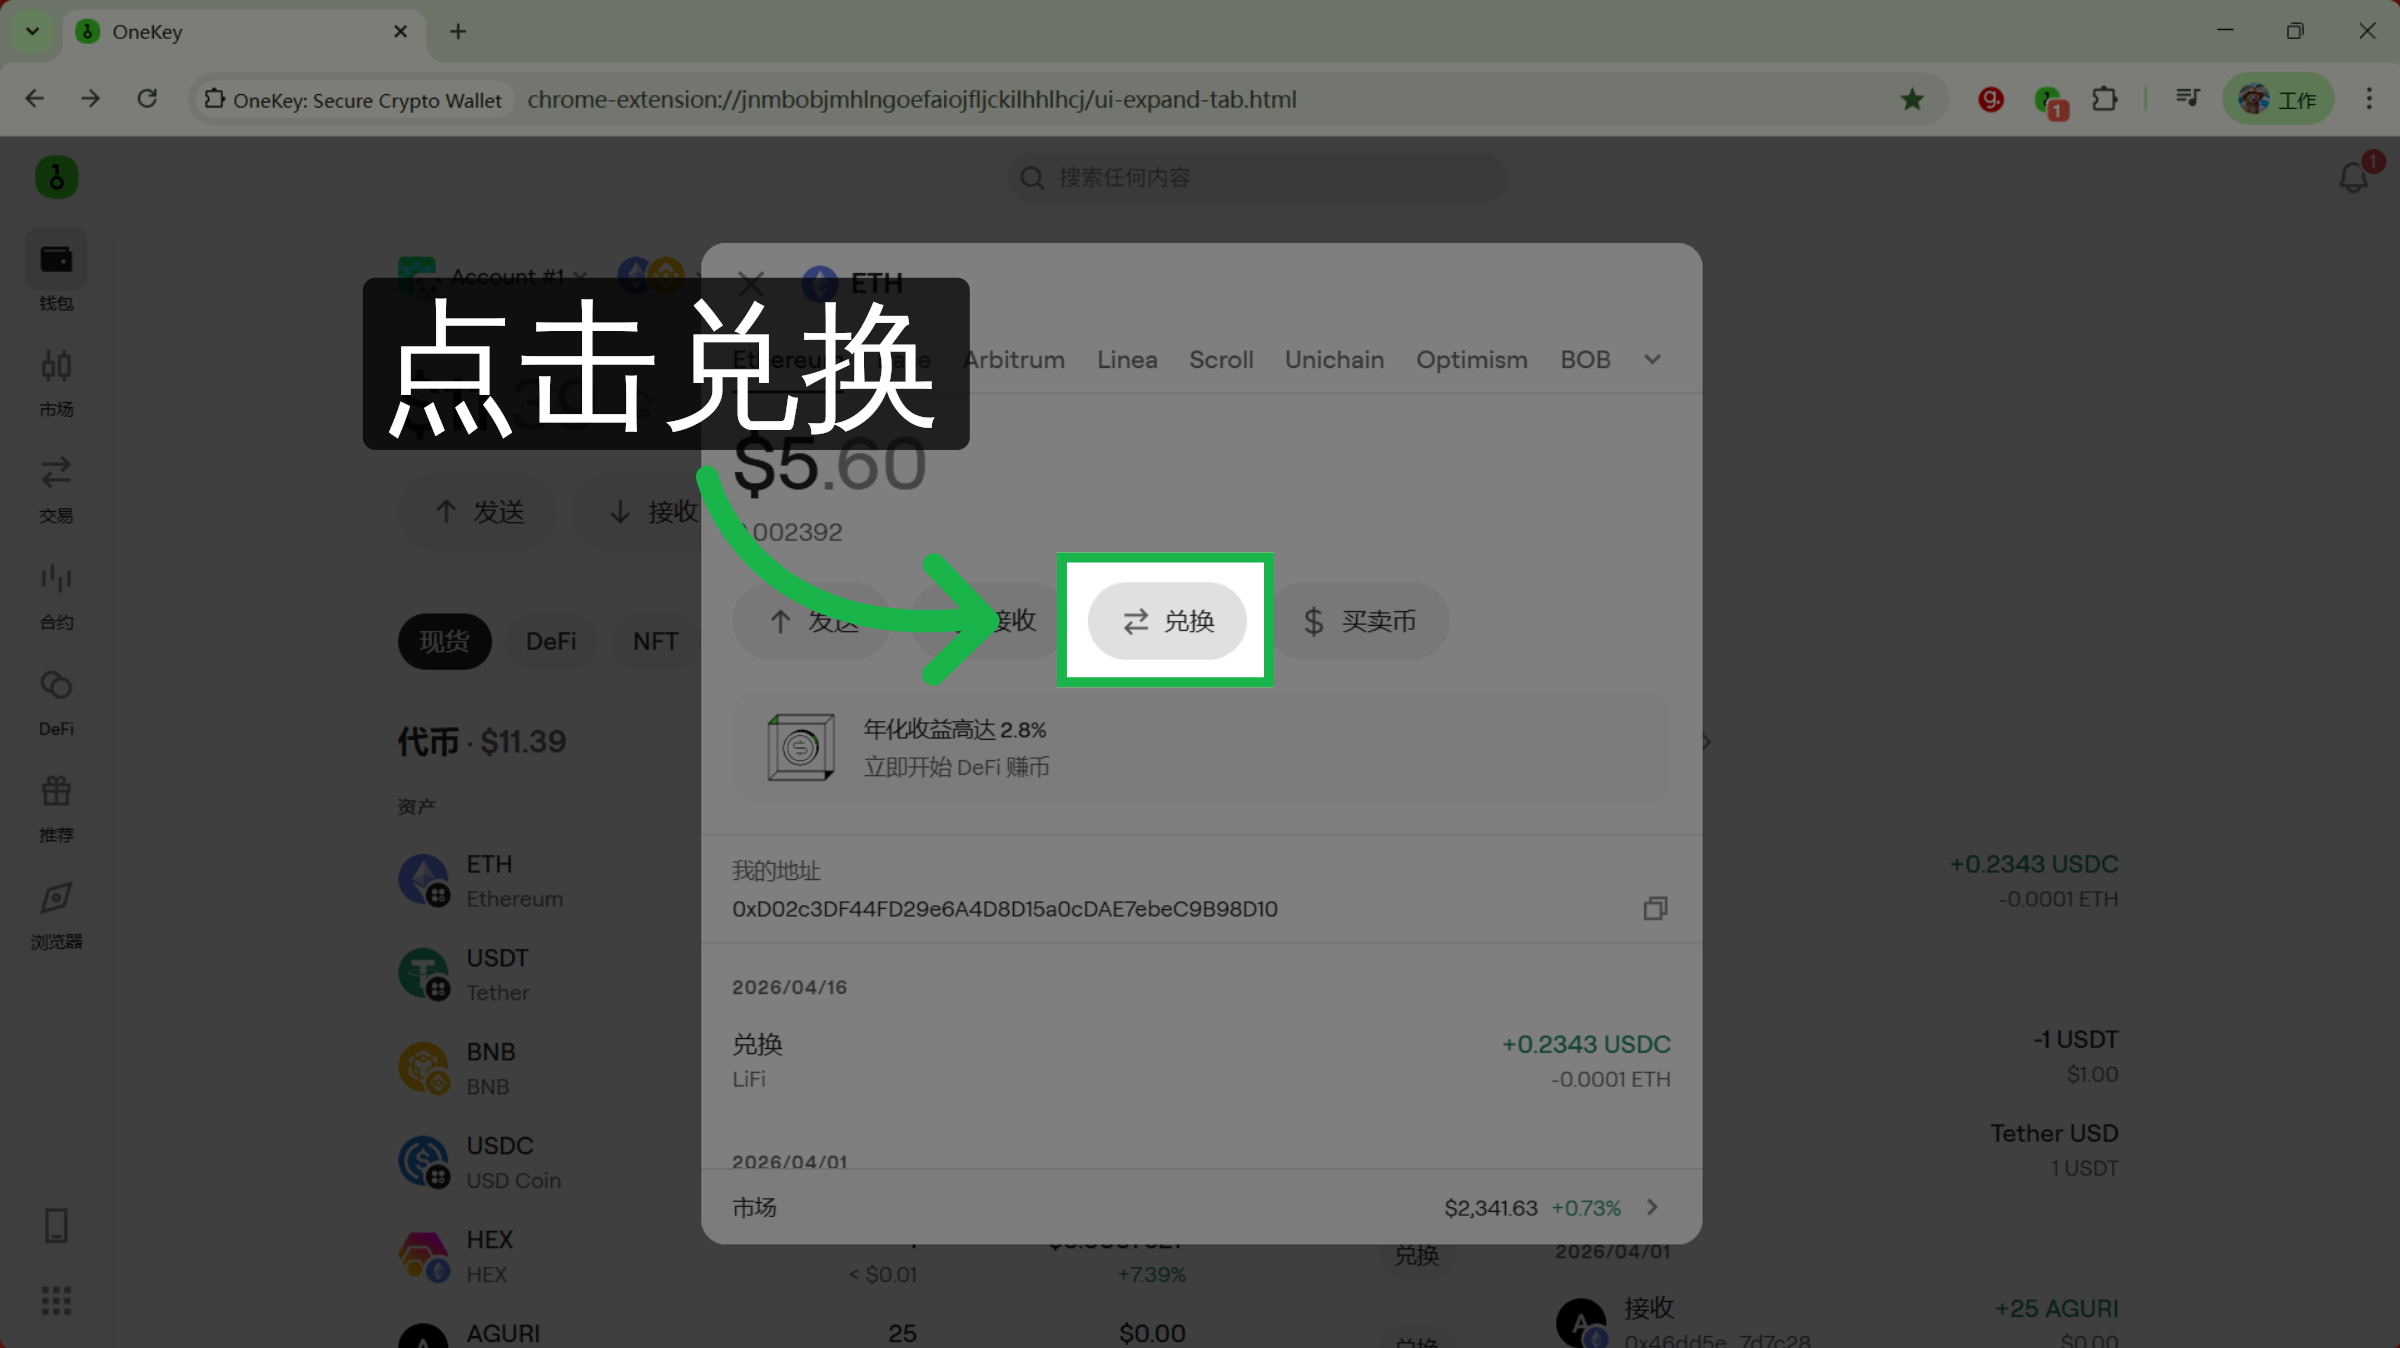Select the Arbitrum network tab
Viewport: 2400px width, 1348px height.
click(x=1014, y=360)
